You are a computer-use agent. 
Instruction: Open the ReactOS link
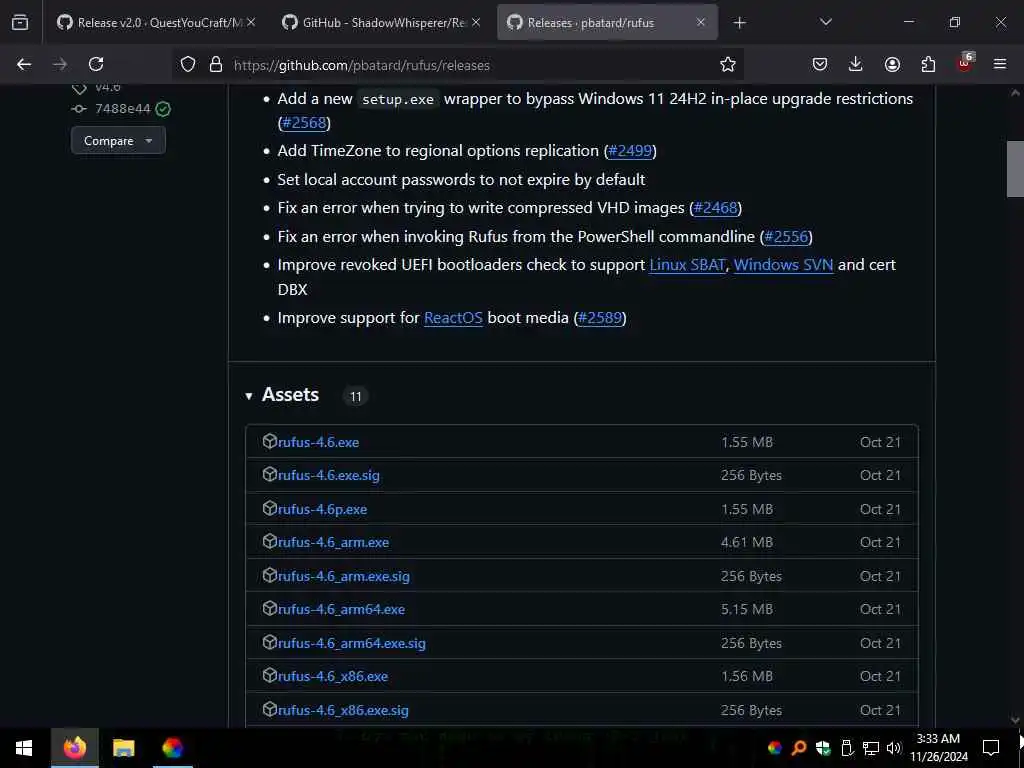click(x=453, y=317)
